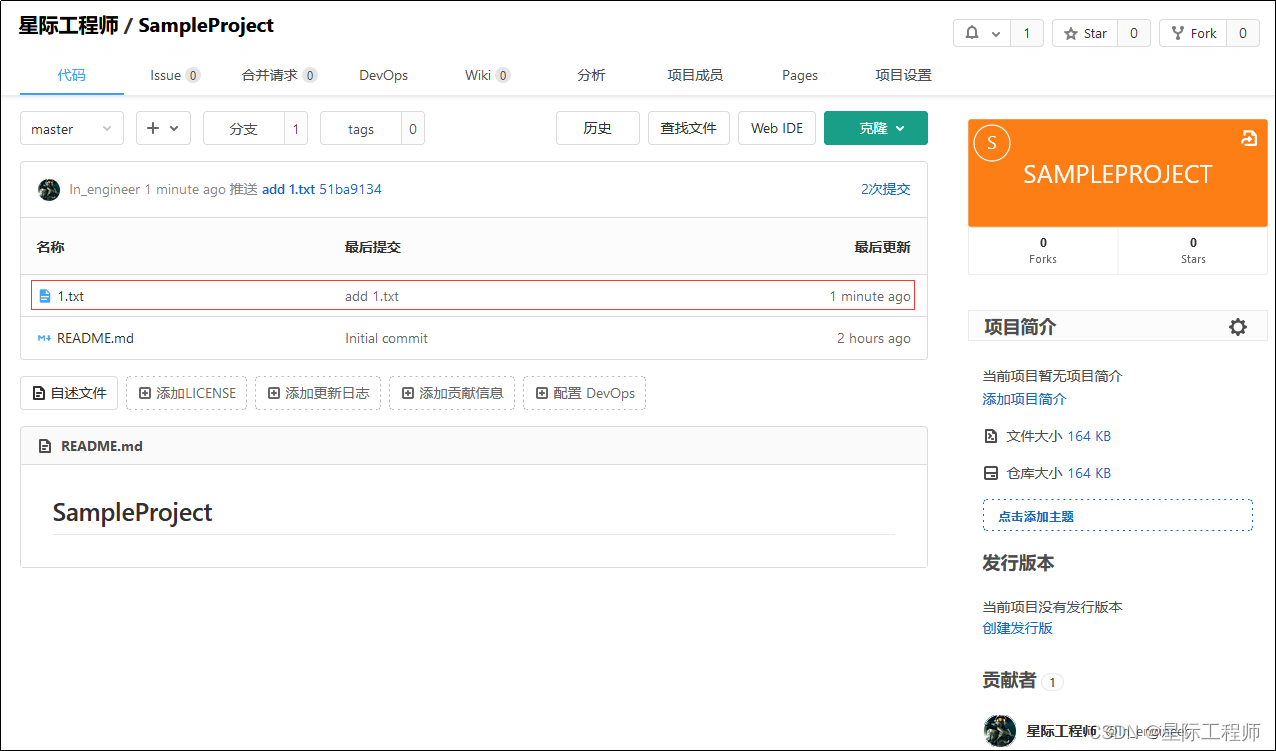Click the 文件大小 file icon
Image resolution: width=1276 pixels, height=751 pixels.
pyautogui.click(x=991, y=436)
